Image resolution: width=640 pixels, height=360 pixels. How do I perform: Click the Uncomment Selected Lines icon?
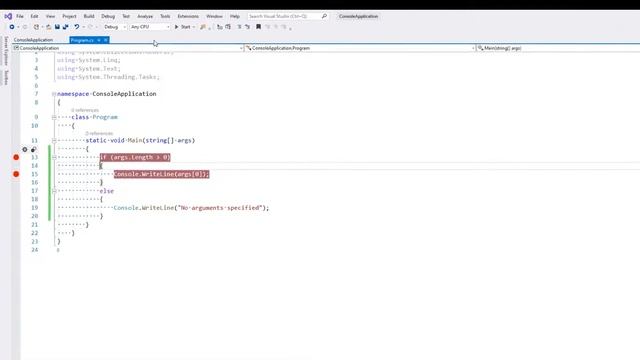pyautogui.click(x=247, y=27)
